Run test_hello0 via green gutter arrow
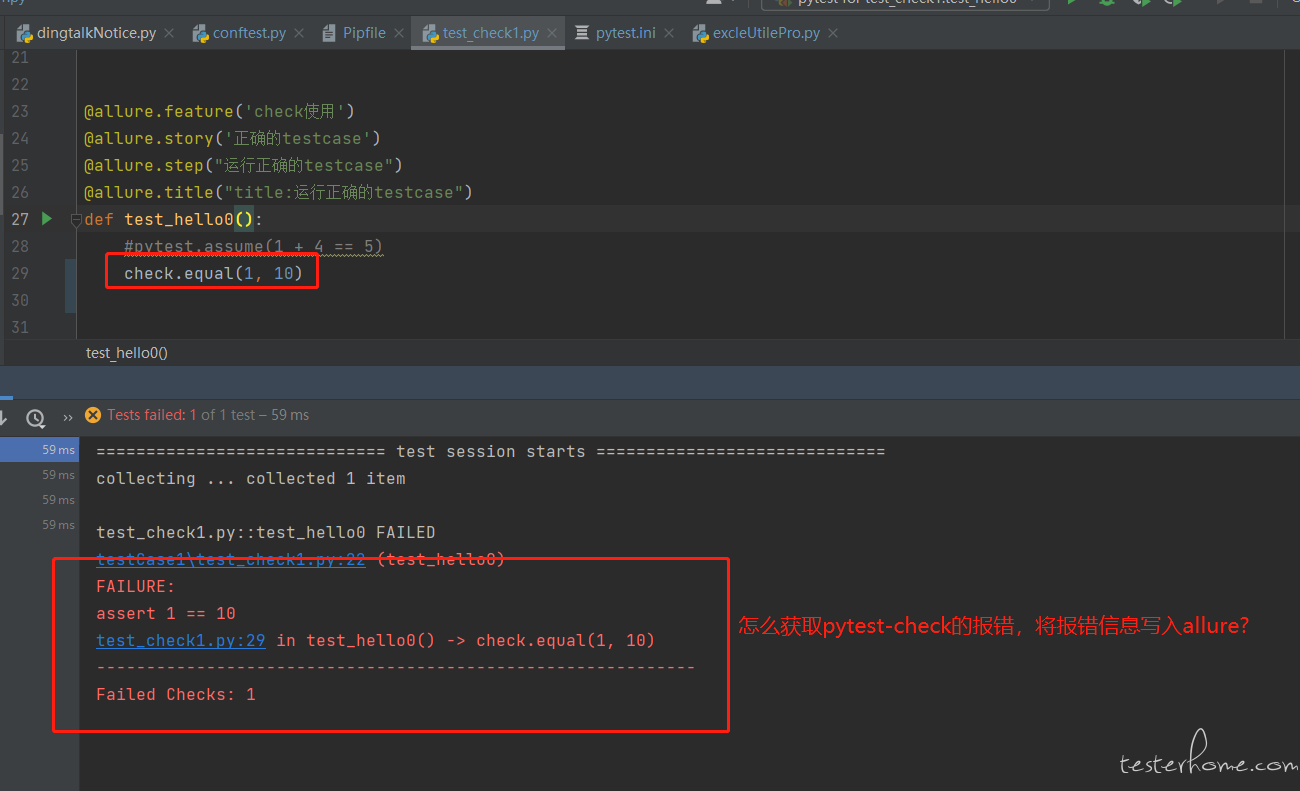The height and width of the screenshot is (791, 1300). 46,218
